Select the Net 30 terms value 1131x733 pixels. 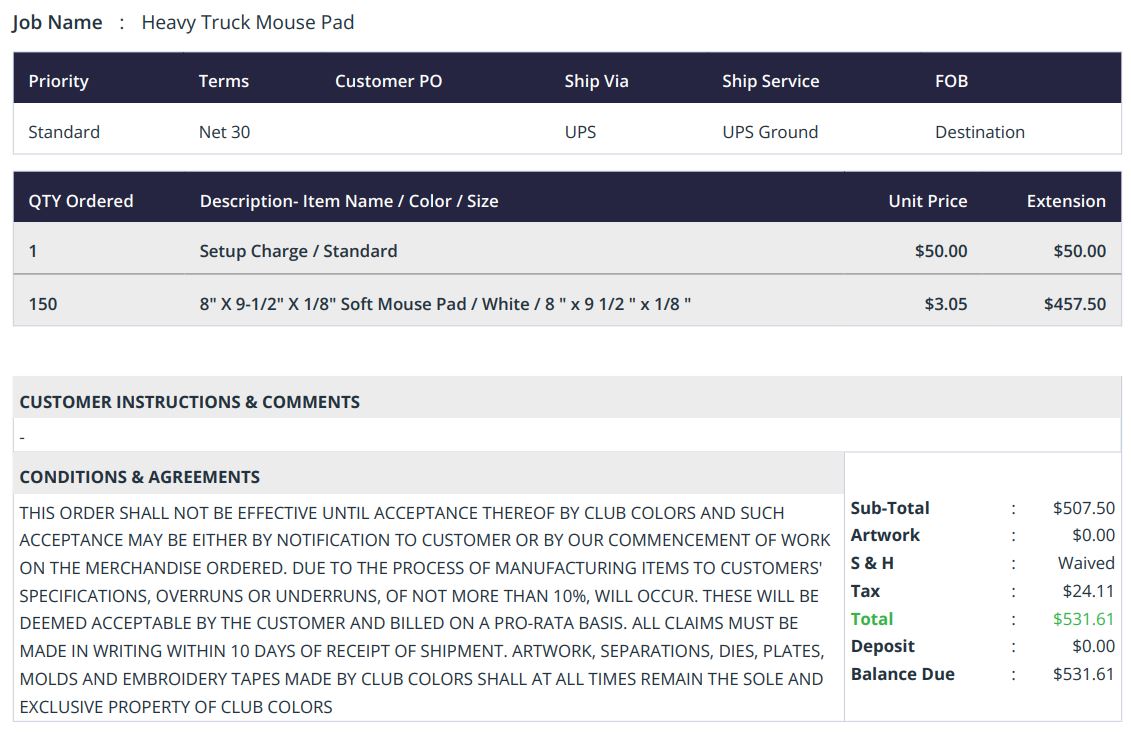tap(224, 132)
